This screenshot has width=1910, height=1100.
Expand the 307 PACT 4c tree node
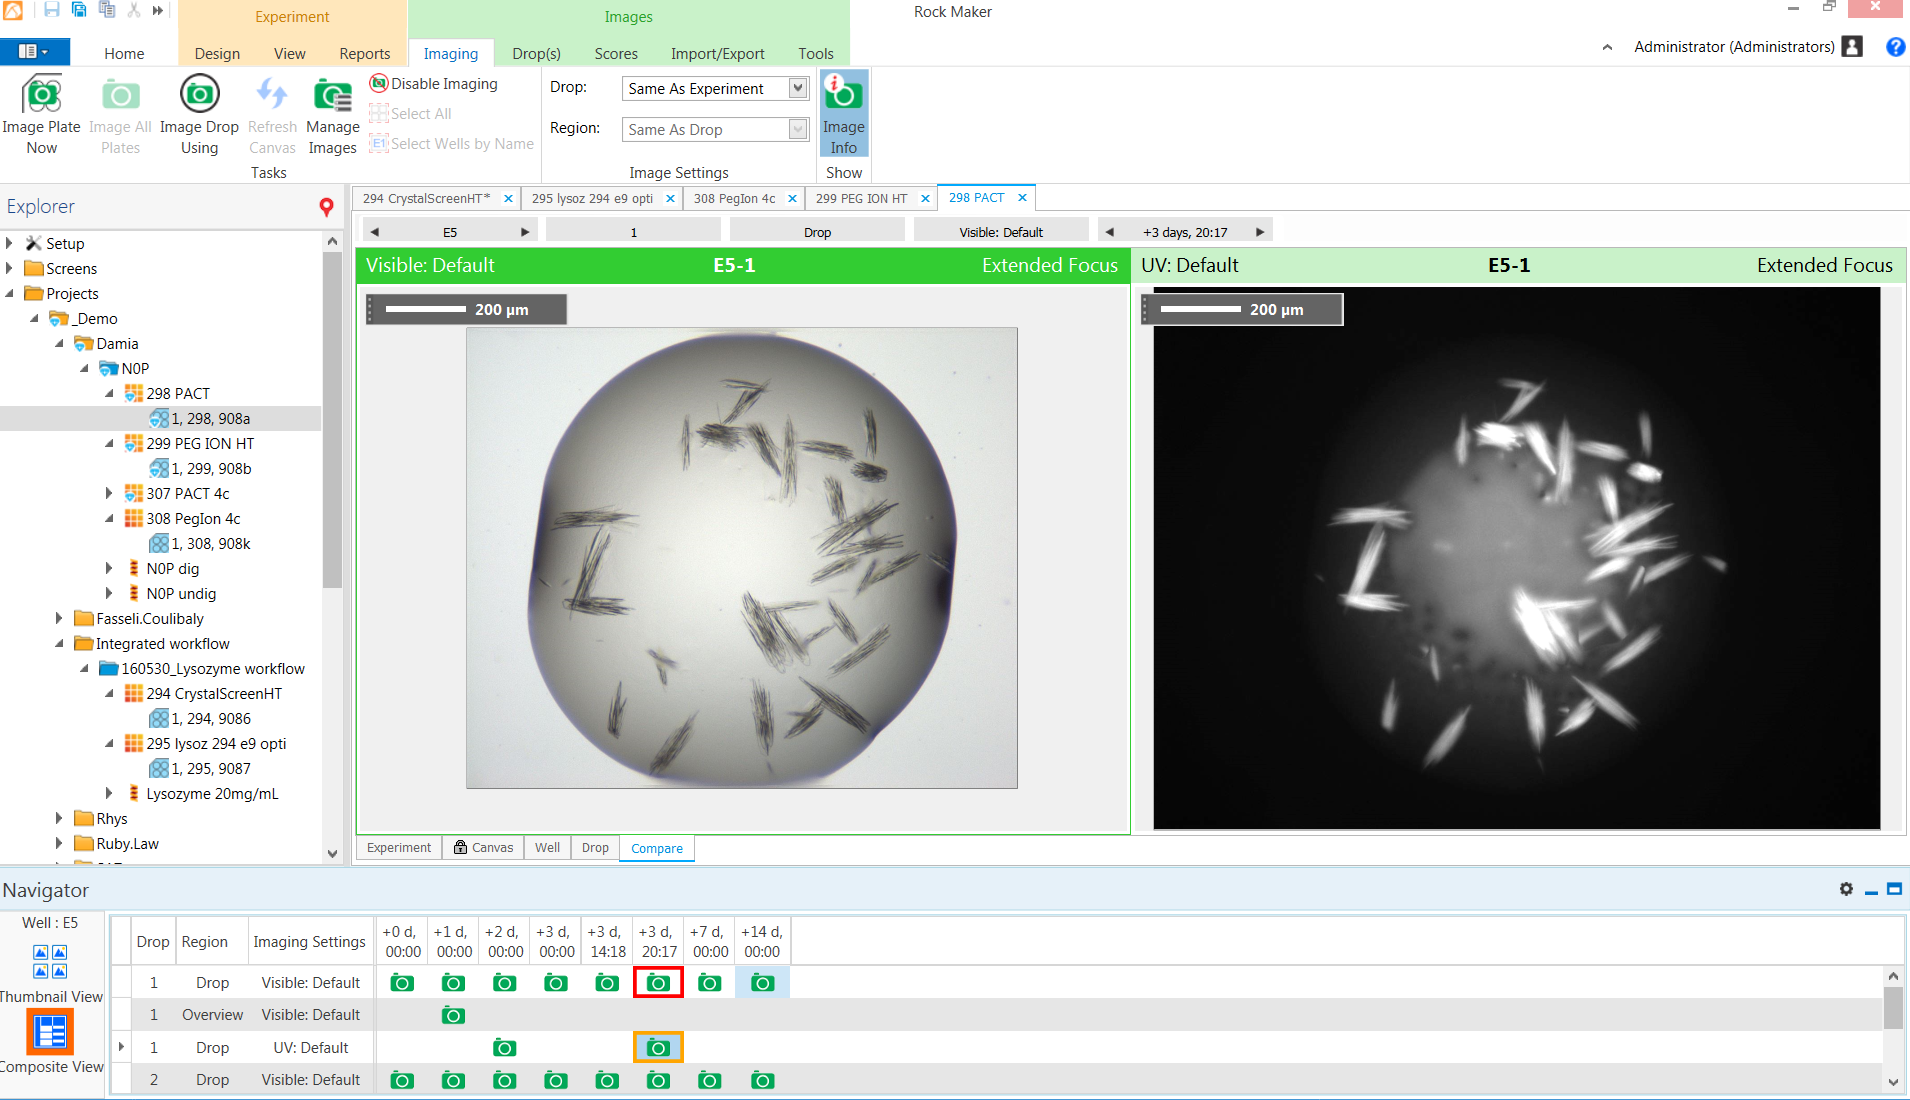pyautogui.click(x=109, y=493)
